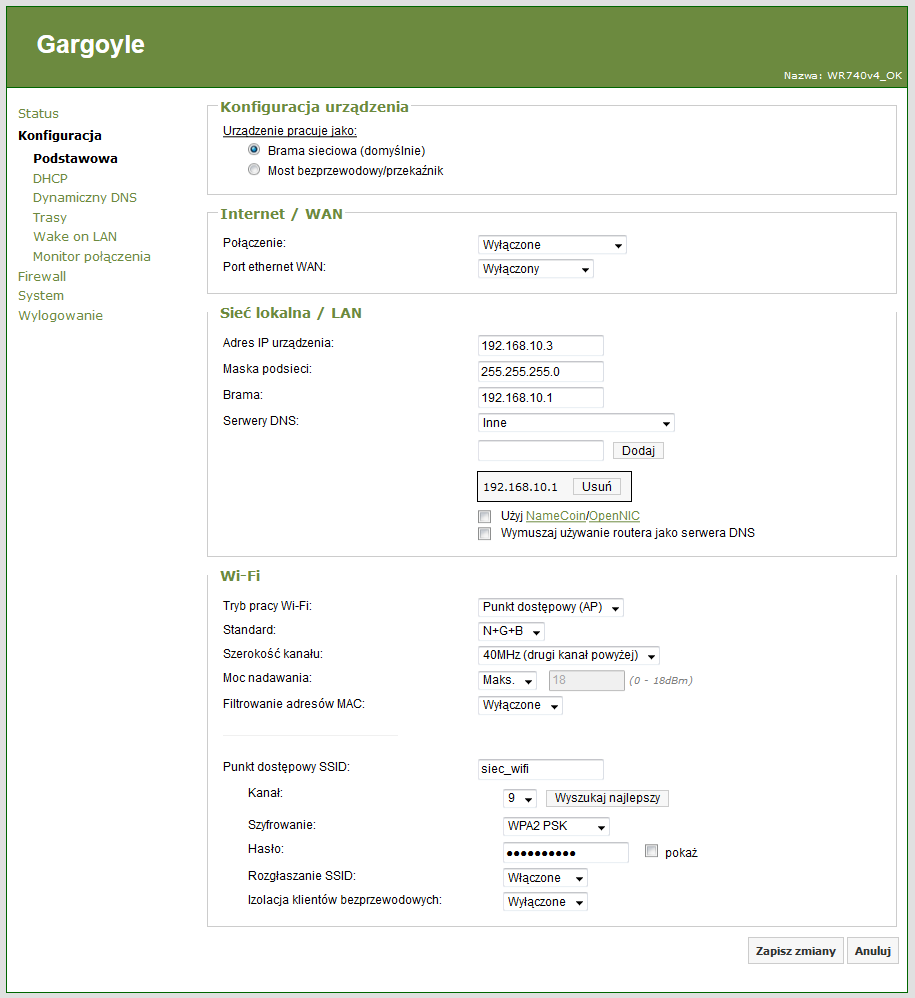Click Zapisz zmiany button
Screen dimensions: 915x998
(795, 951)
